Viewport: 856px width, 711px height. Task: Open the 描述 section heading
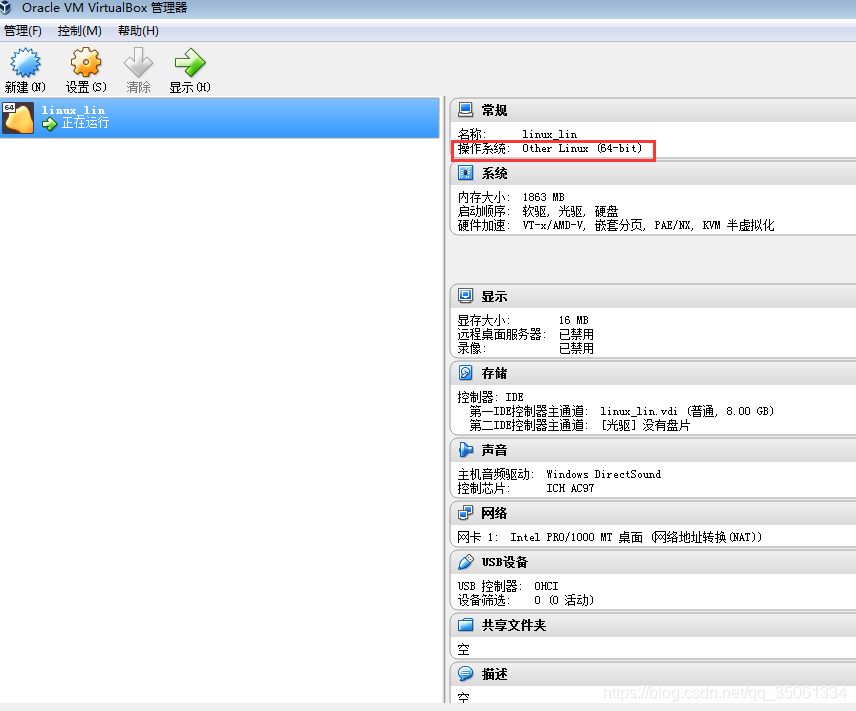point(494,674)
